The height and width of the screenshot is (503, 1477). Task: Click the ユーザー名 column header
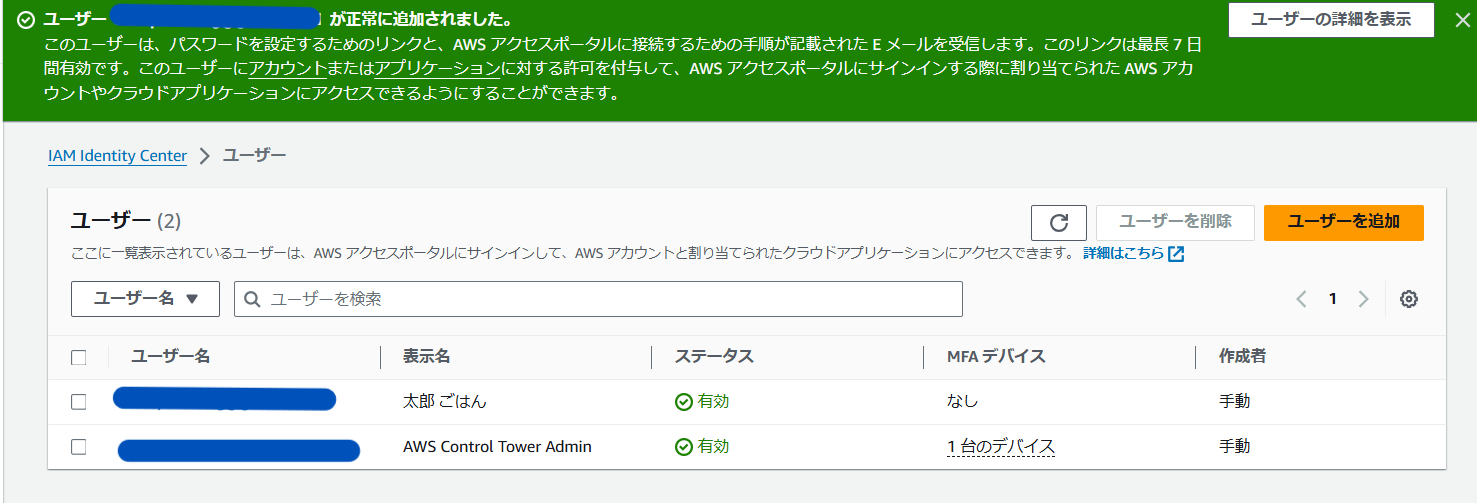point(171,357)
